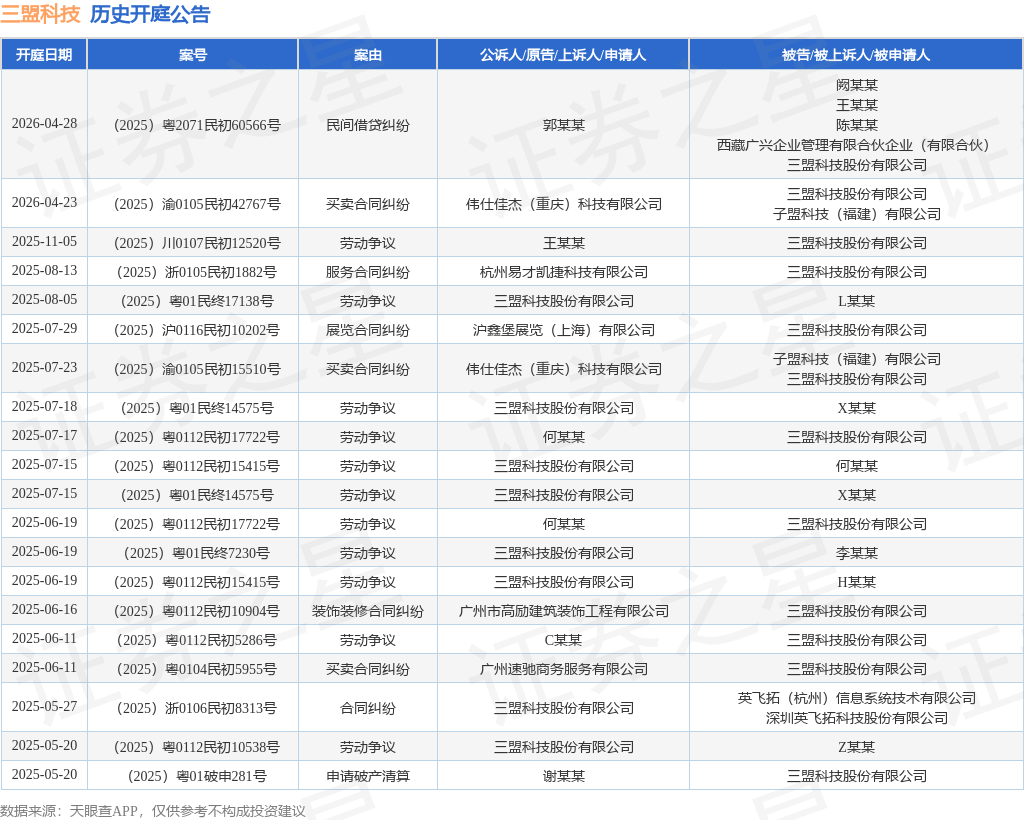Click 广州市高励建筑装饰工程有限公司 plaintiff
Screen dimensions: 1024x820
point(564,611)
